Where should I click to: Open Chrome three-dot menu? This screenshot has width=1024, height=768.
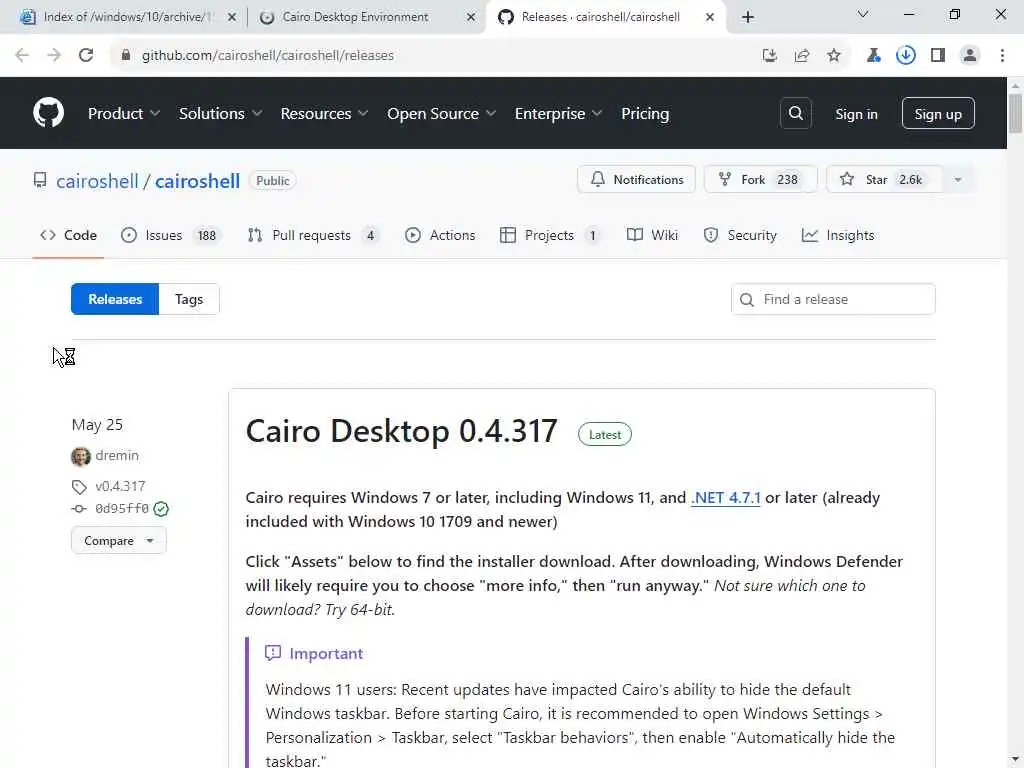(x=1002, y=56)
